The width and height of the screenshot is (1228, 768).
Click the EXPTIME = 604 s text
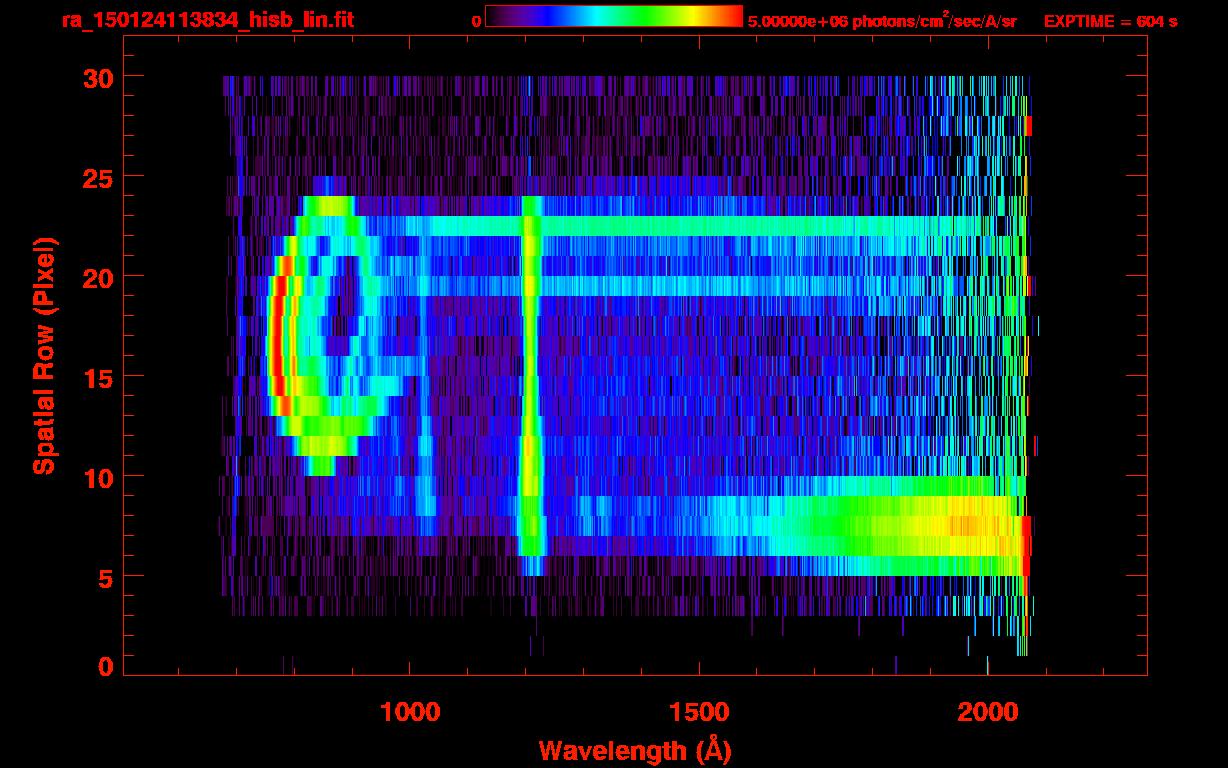click(x=1110, y=21)
